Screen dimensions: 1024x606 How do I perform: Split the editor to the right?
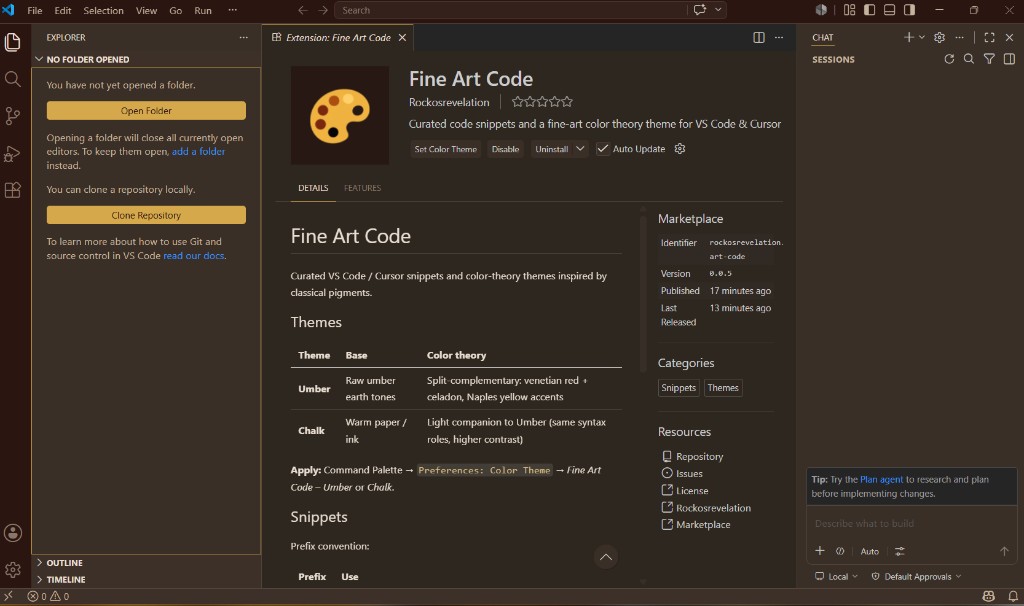coord(758,38)
